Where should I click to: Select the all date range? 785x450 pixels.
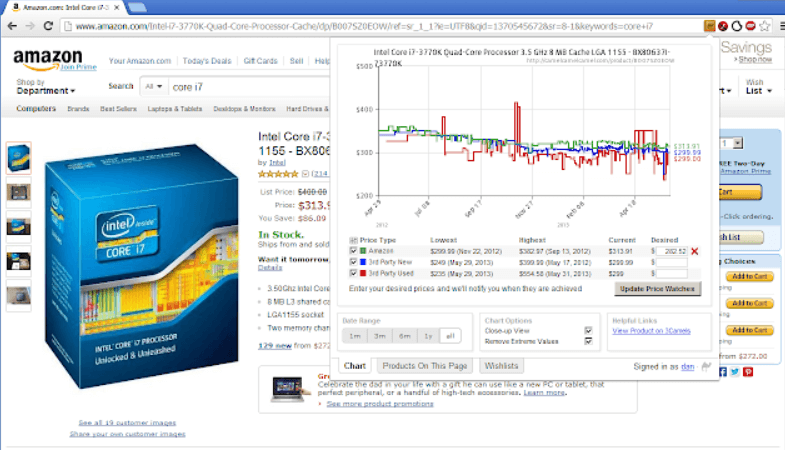tap(450, 336)
